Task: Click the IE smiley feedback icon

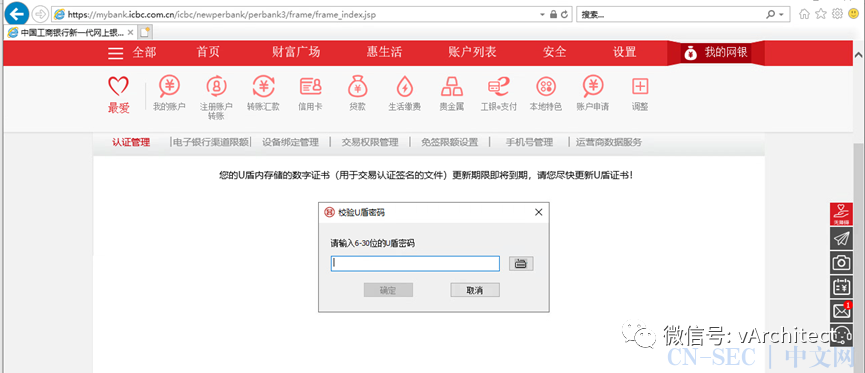Action: coord(853,14)
